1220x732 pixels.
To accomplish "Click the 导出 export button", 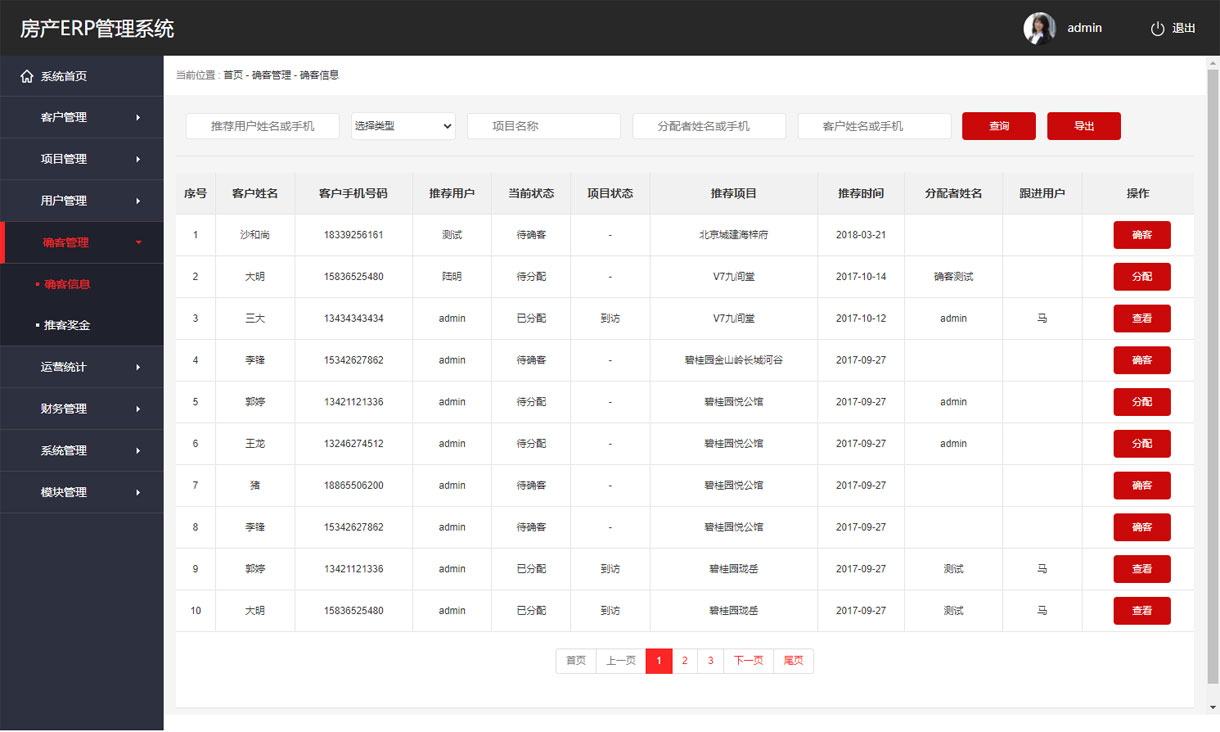I will pyautogui.click(x=1083, y=126).
